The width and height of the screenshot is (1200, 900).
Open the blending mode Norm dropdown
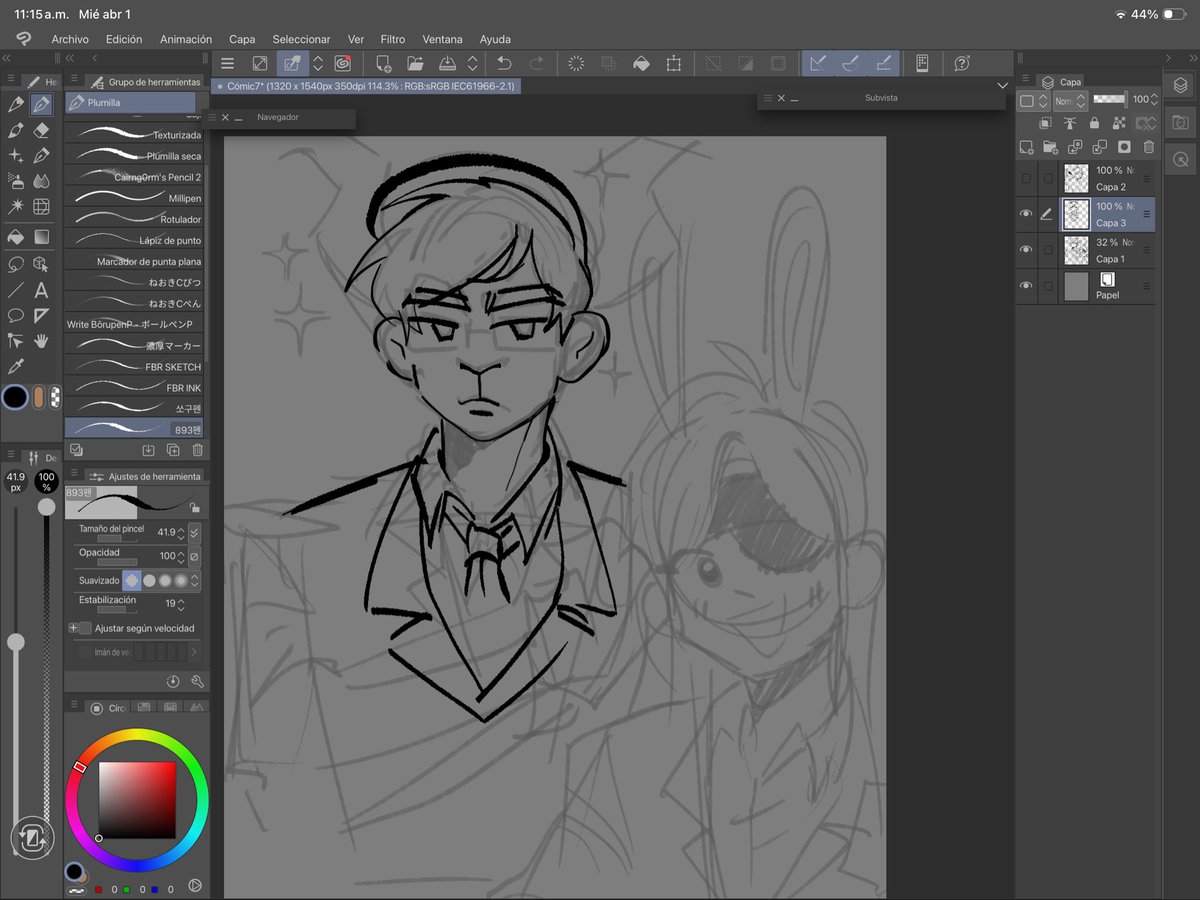1068,100
